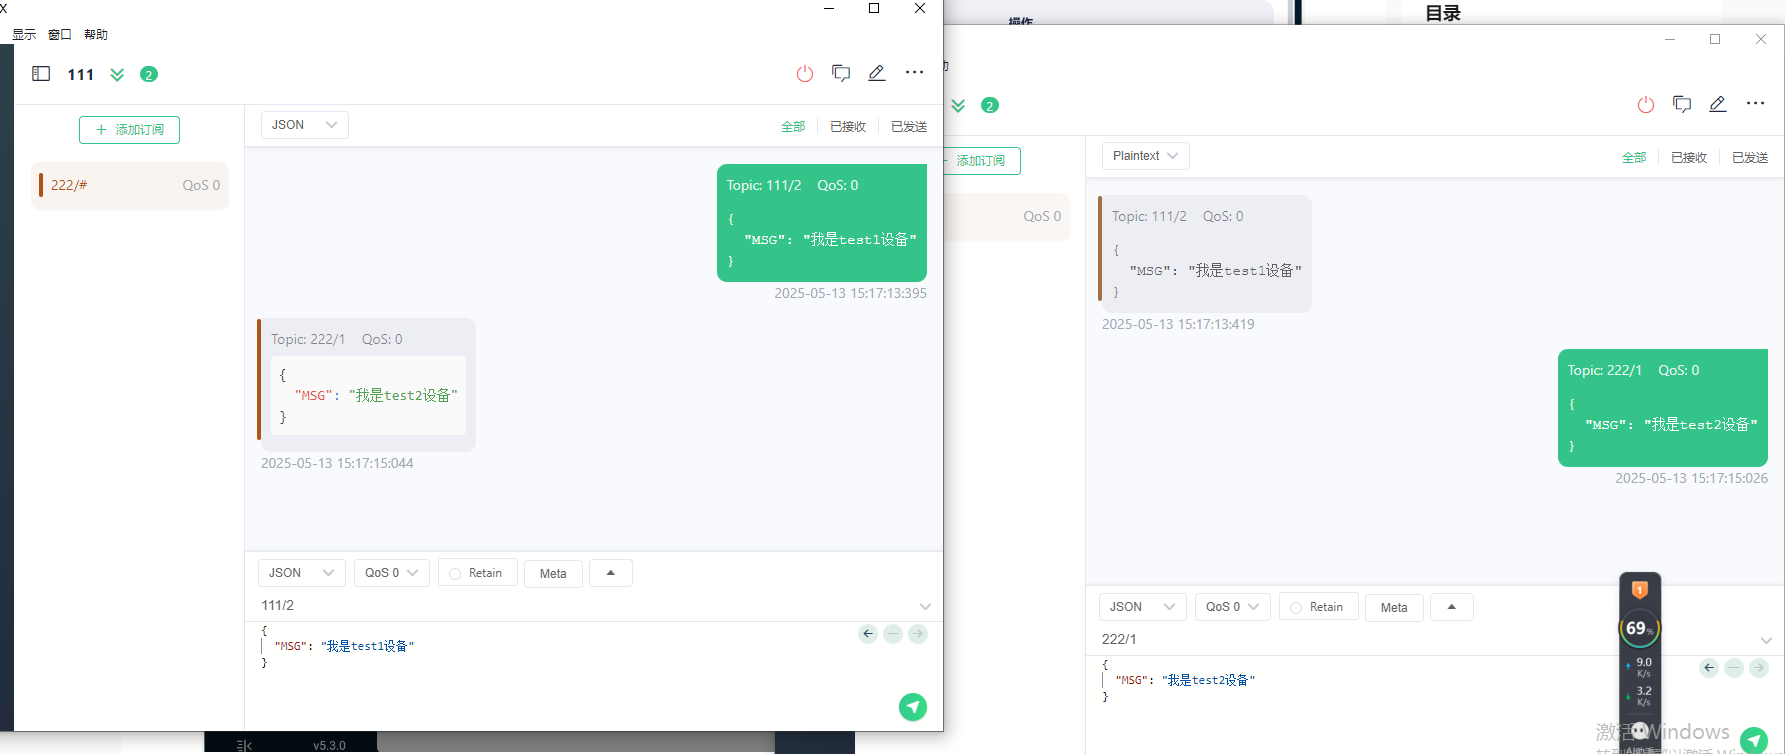Click unread message count badge in left window
1785x754 pixels.
pyautogui.click(x=149, y=74)
